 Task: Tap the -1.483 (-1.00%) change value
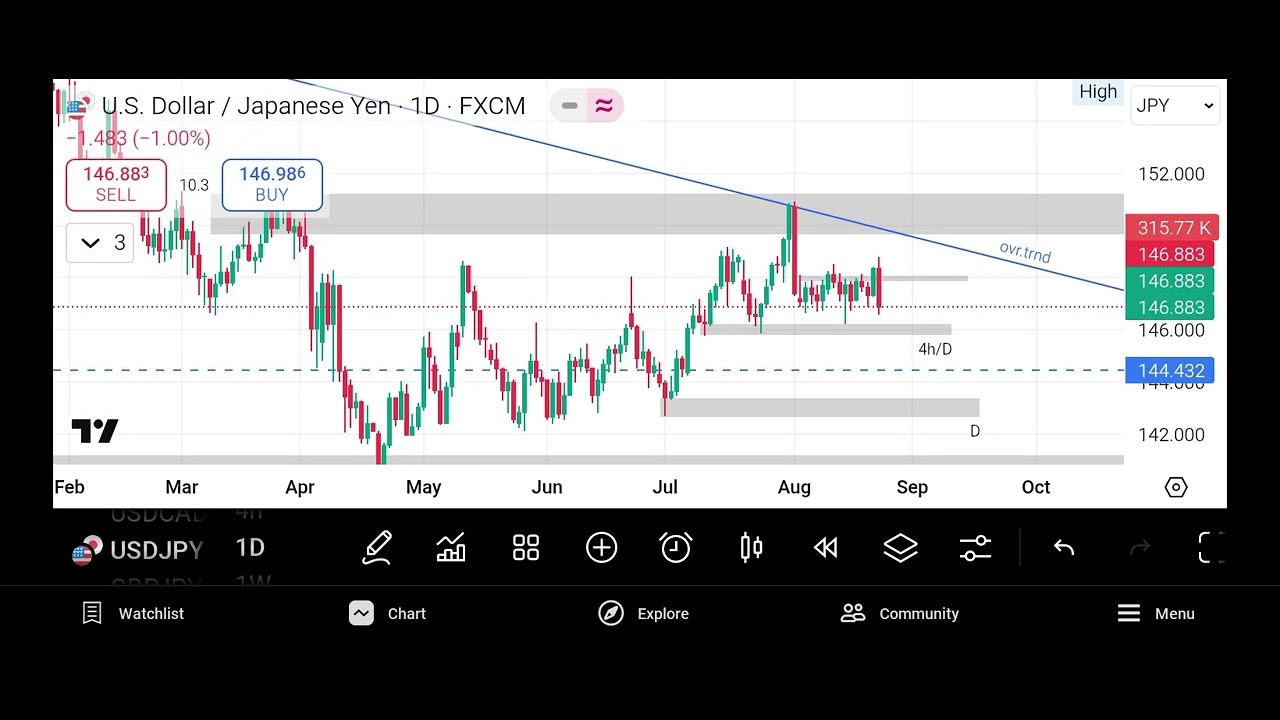coord(138,139)
